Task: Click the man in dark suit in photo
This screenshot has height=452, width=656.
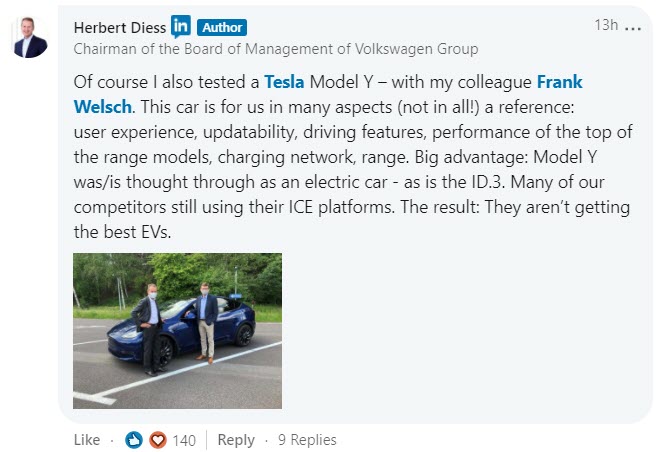Action: (x=148, y=329)
